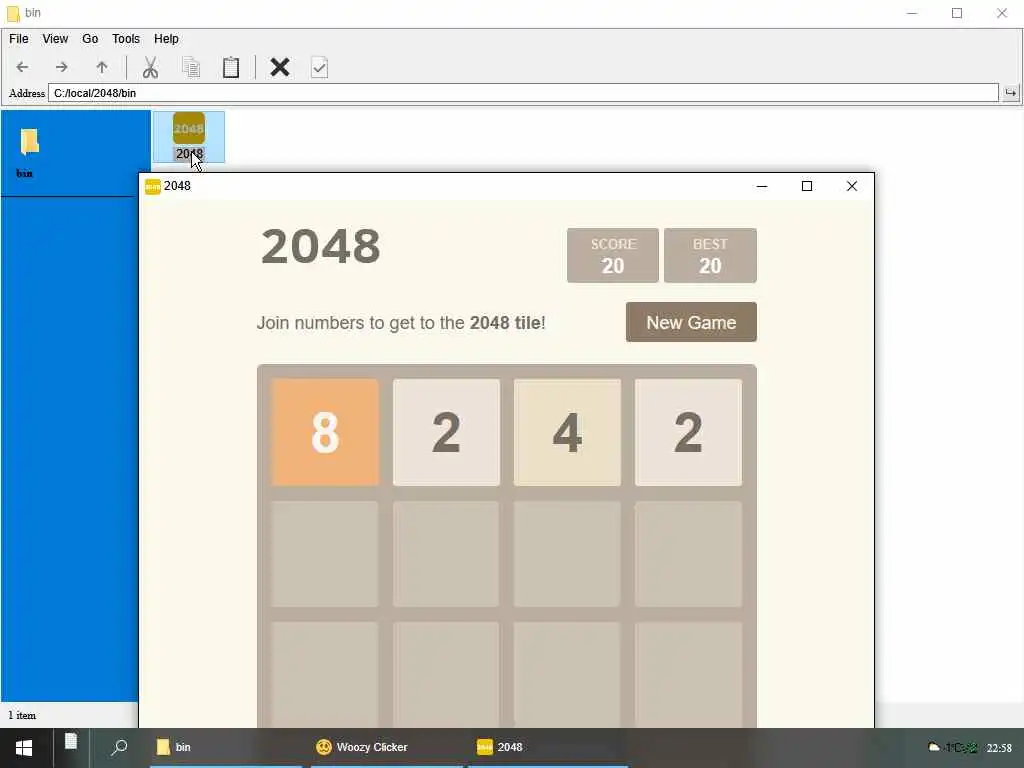Image resolution: width=1024 pixels, height=768 pixels.
Task: Click the '2048 tile' bold text
Action: tap(505, 323)
